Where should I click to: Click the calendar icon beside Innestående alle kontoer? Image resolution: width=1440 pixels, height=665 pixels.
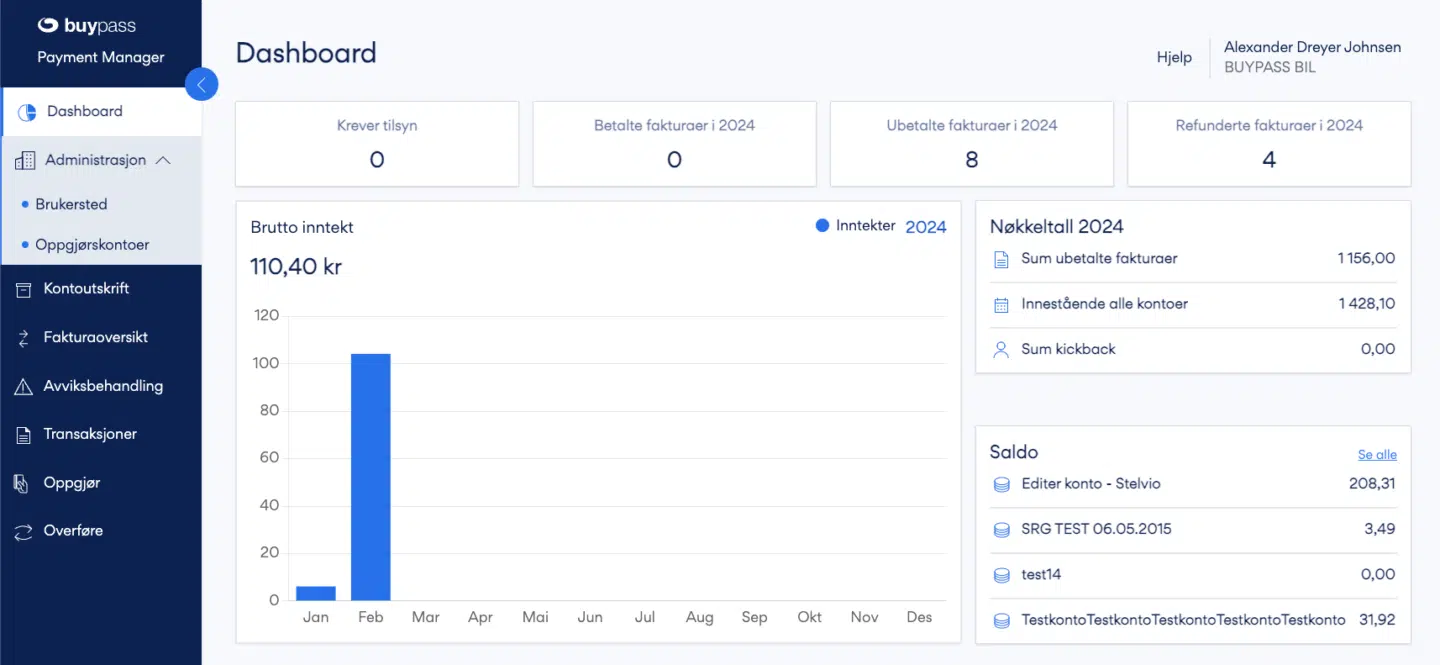1001,305
